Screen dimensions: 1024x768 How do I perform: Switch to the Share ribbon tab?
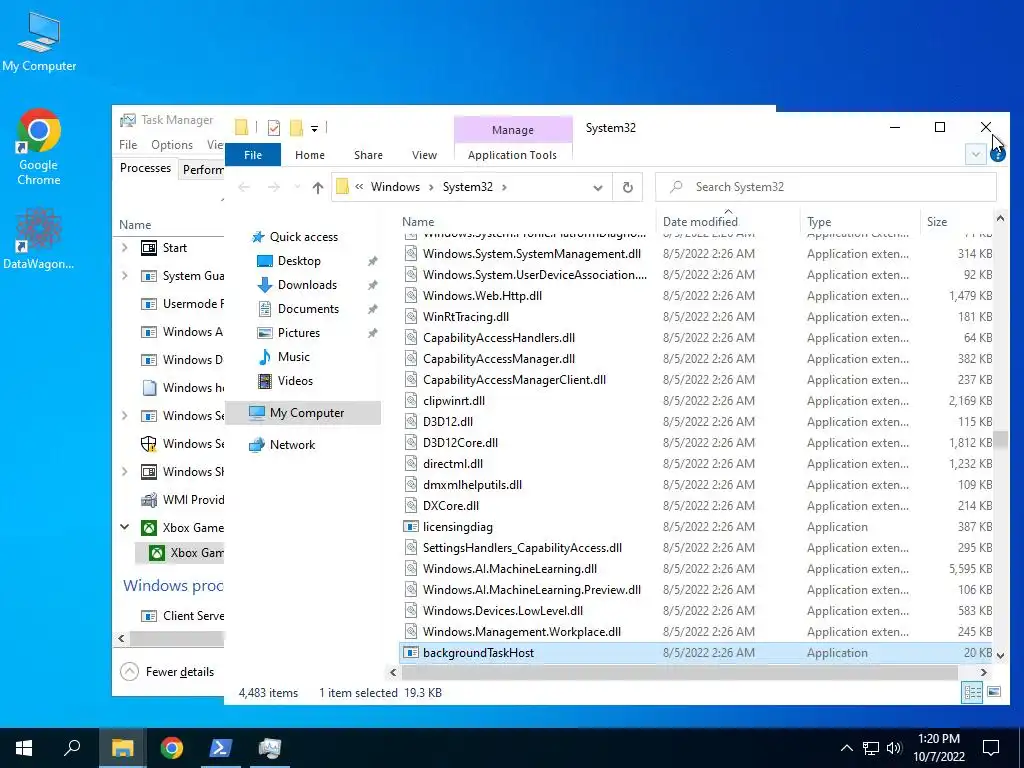click(368, 155)
